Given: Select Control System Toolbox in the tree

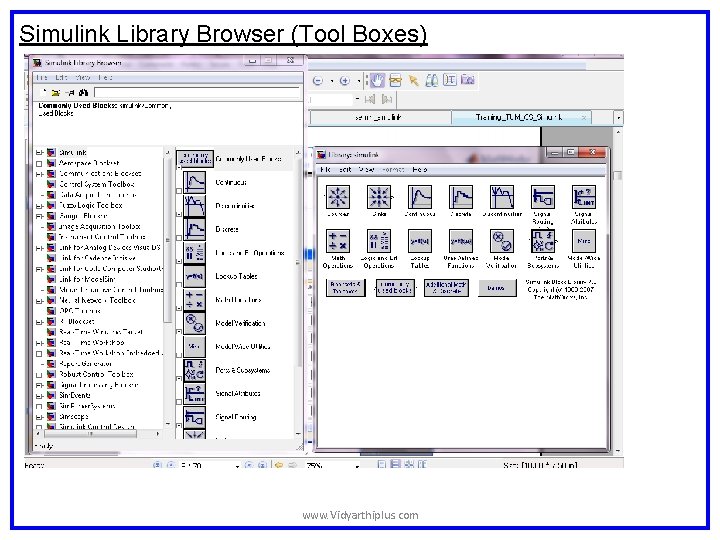Looking at the screenshot, I should [97, 185].
